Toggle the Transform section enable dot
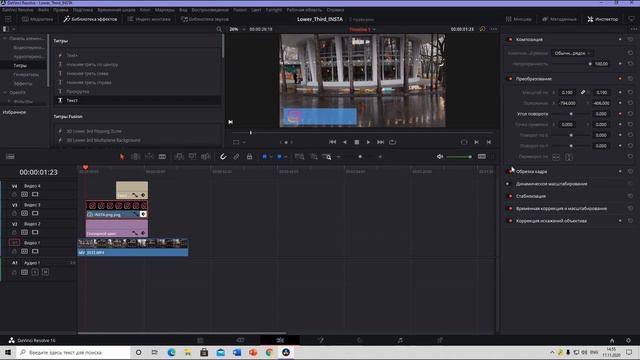640x360 pixels. point(510,79)
